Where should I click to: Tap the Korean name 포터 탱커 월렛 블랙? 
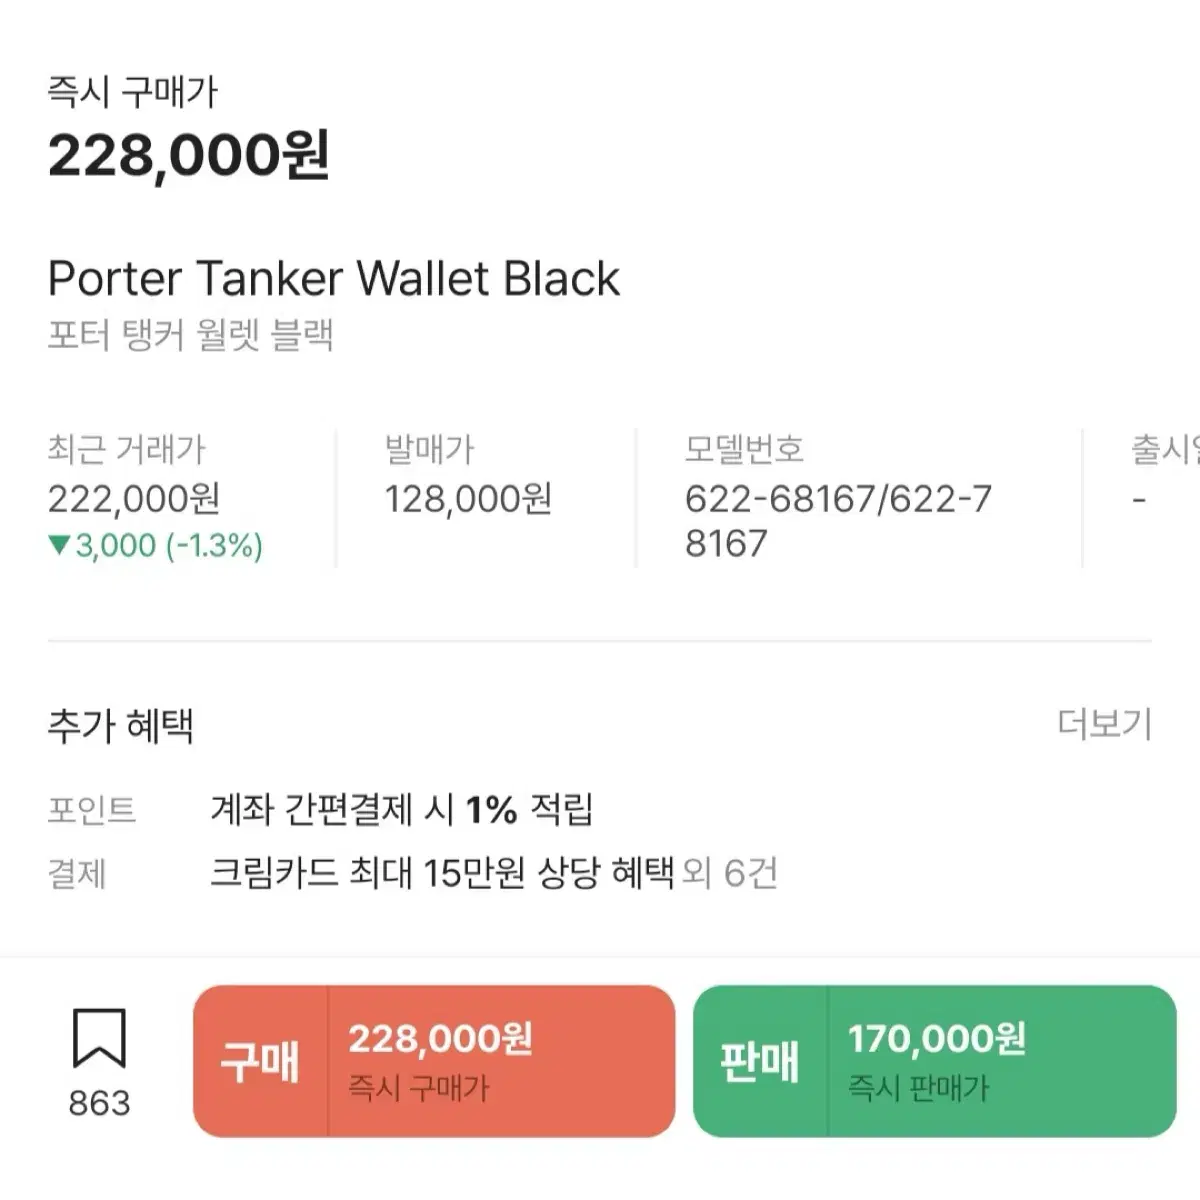coord(190,335)
